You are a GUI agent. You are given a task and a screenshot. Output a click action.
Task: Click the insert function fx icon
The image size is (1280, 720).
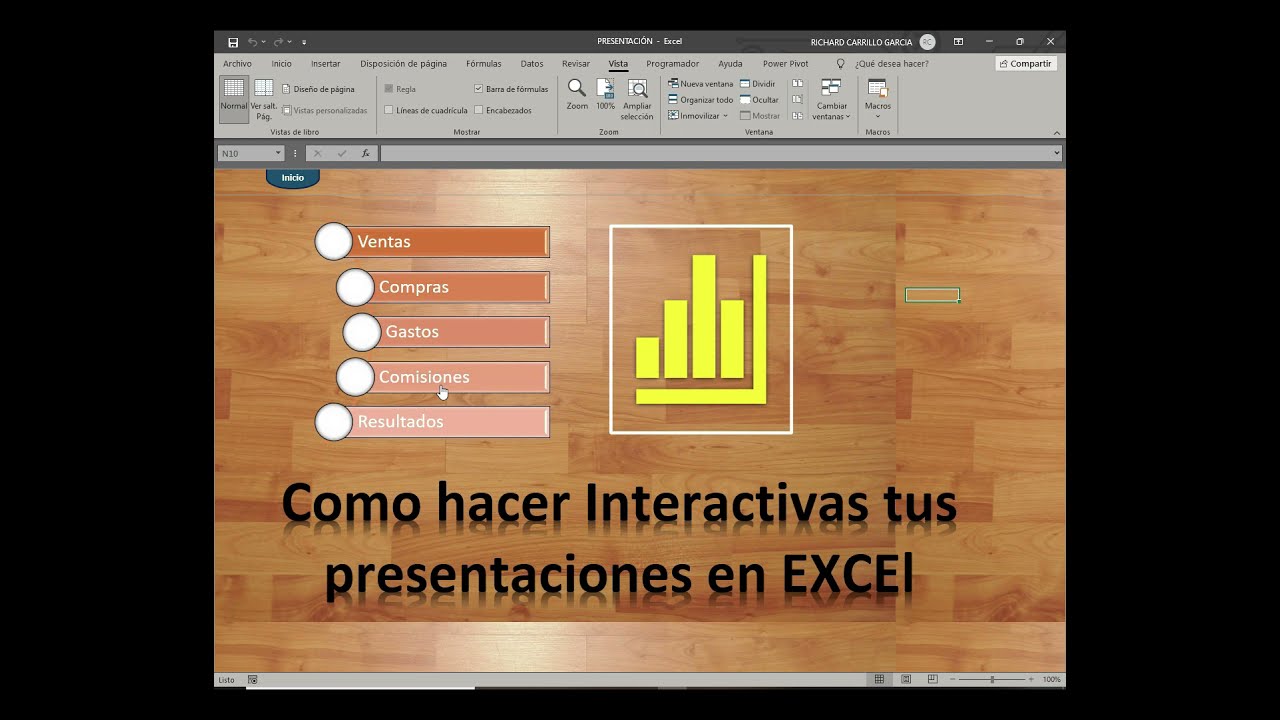[365, 153]
